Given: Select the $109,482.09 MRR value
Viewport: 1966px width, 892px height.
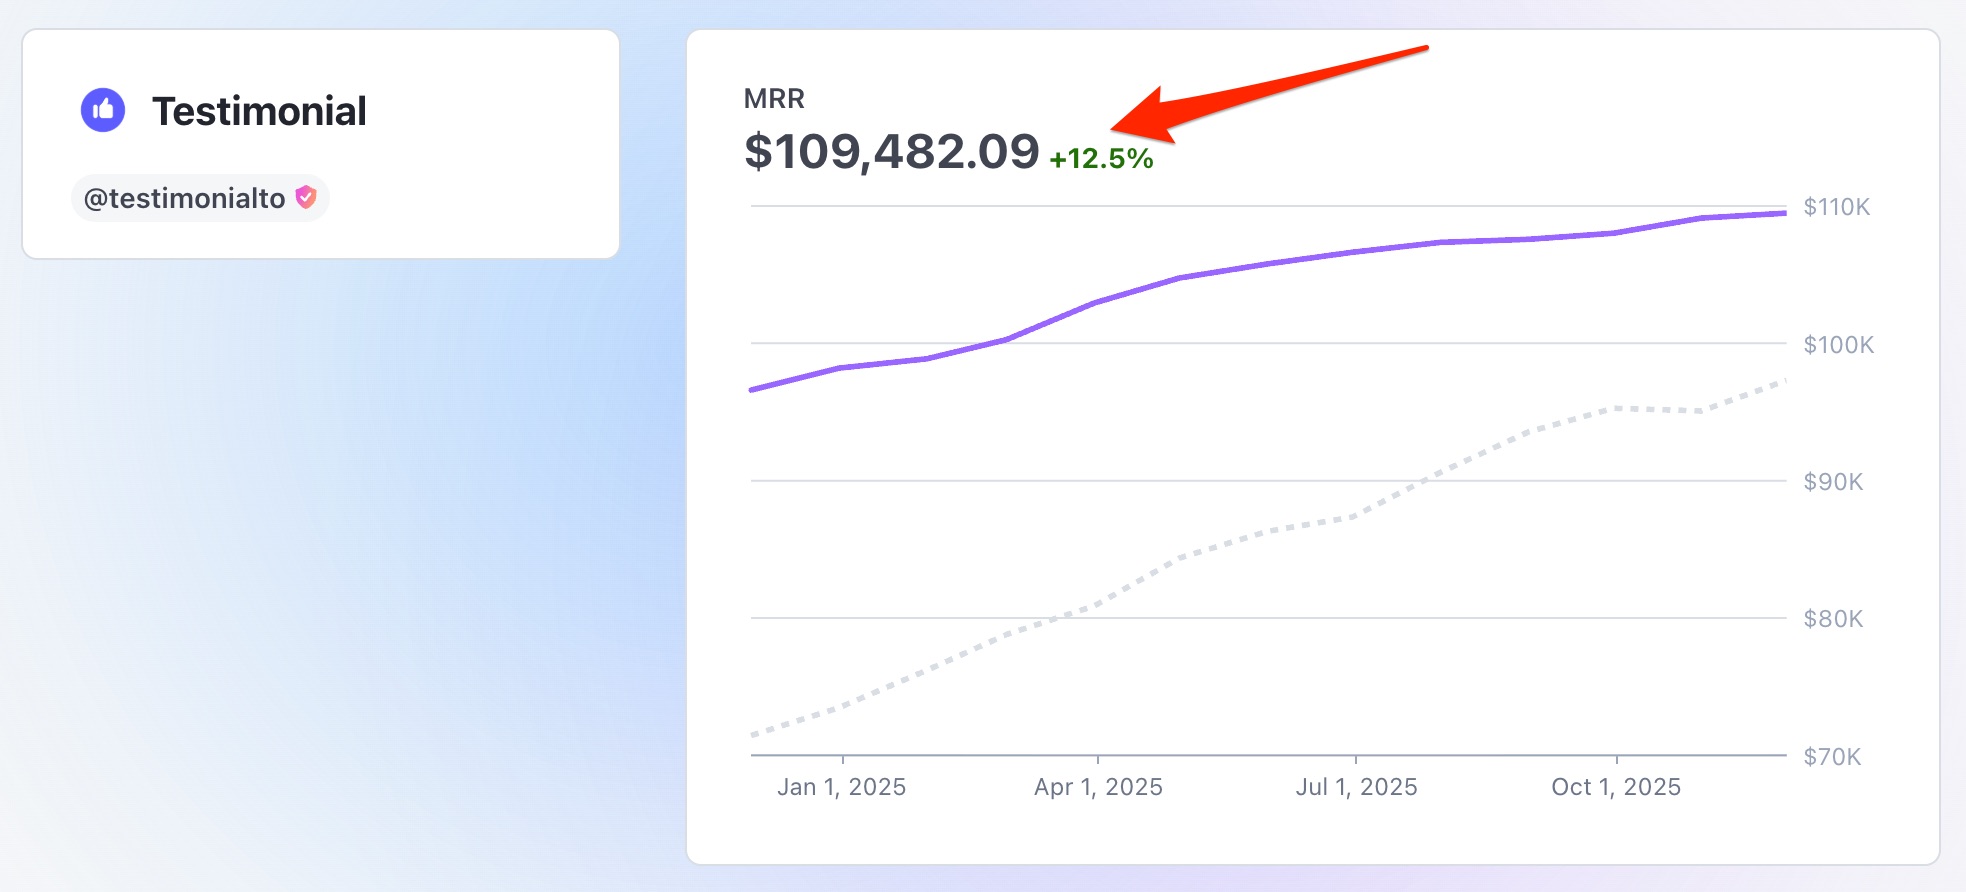Looking at the screenshot, I should [891, 152].
